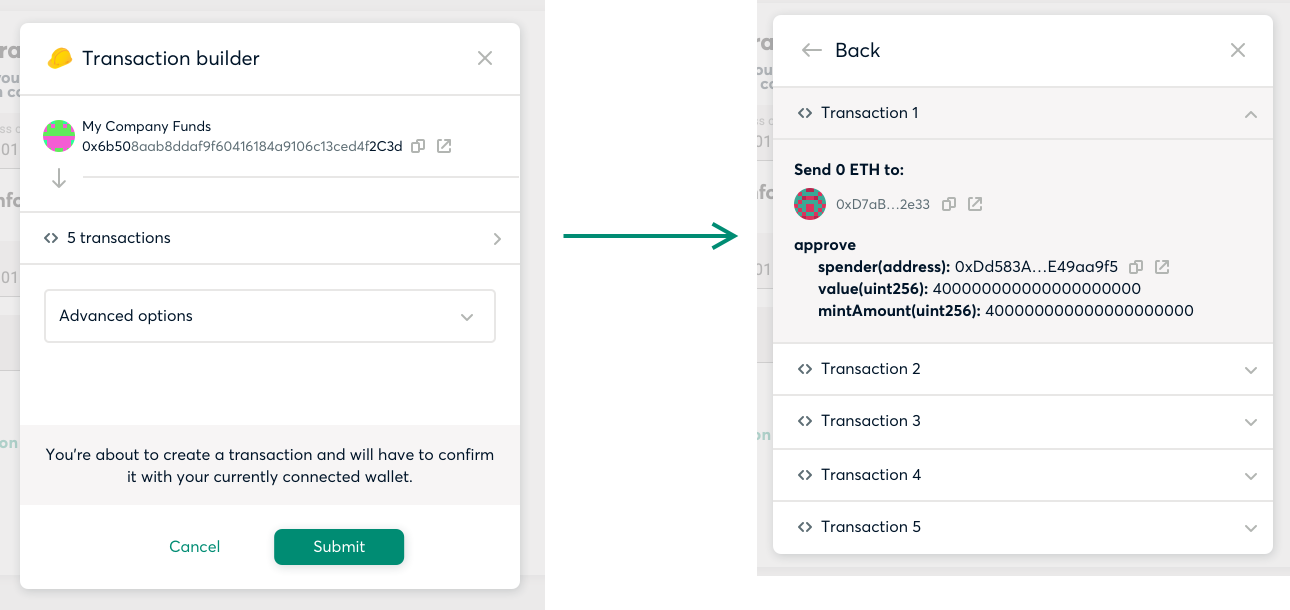Expand the Transaction 4 section

1023,475
